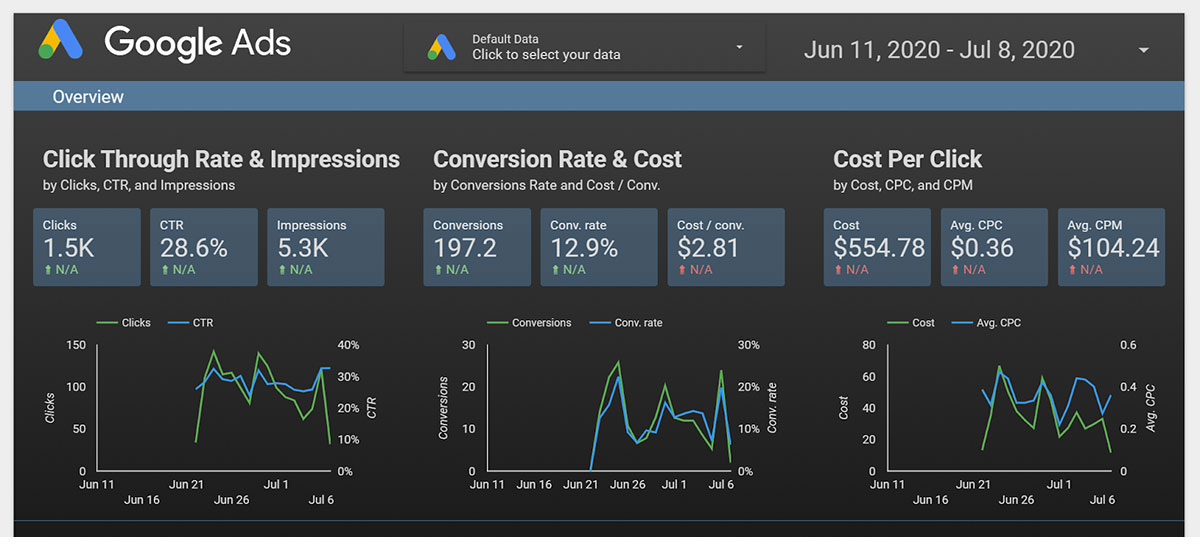1200x549 pixels.
Task: Click the Google Ads icon inside data selector
Action: coord(441,47)
